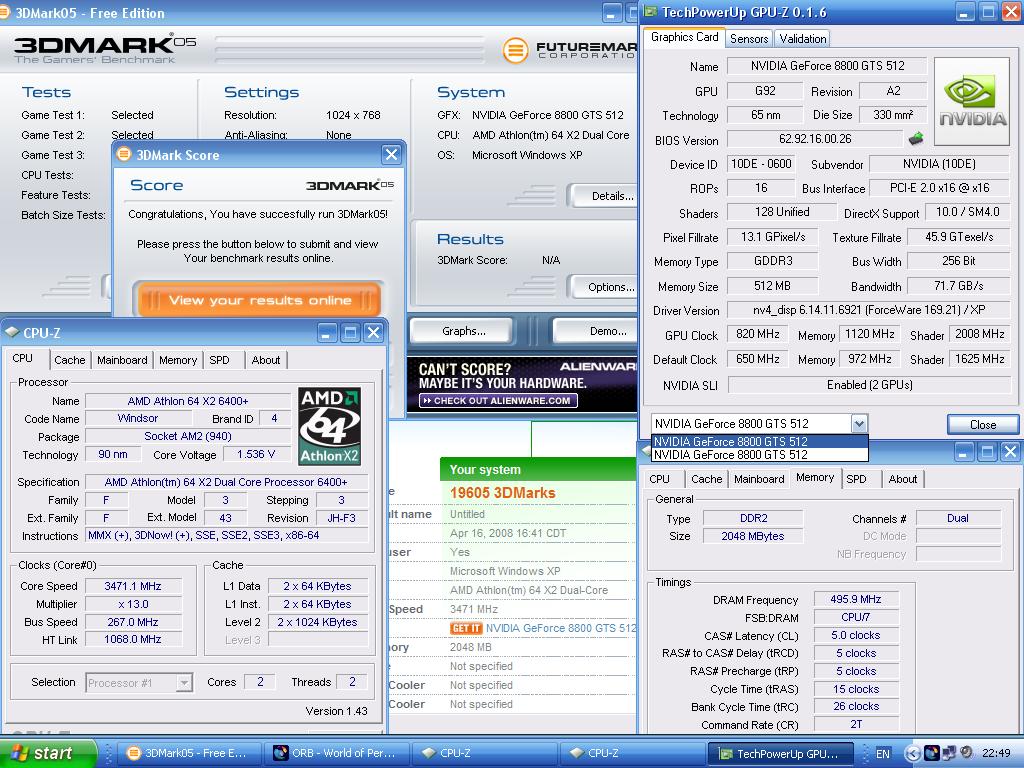Screen dimensions: 1024x768
Task: Click the Close button in GPU-Z
Action: coord(983,424)
